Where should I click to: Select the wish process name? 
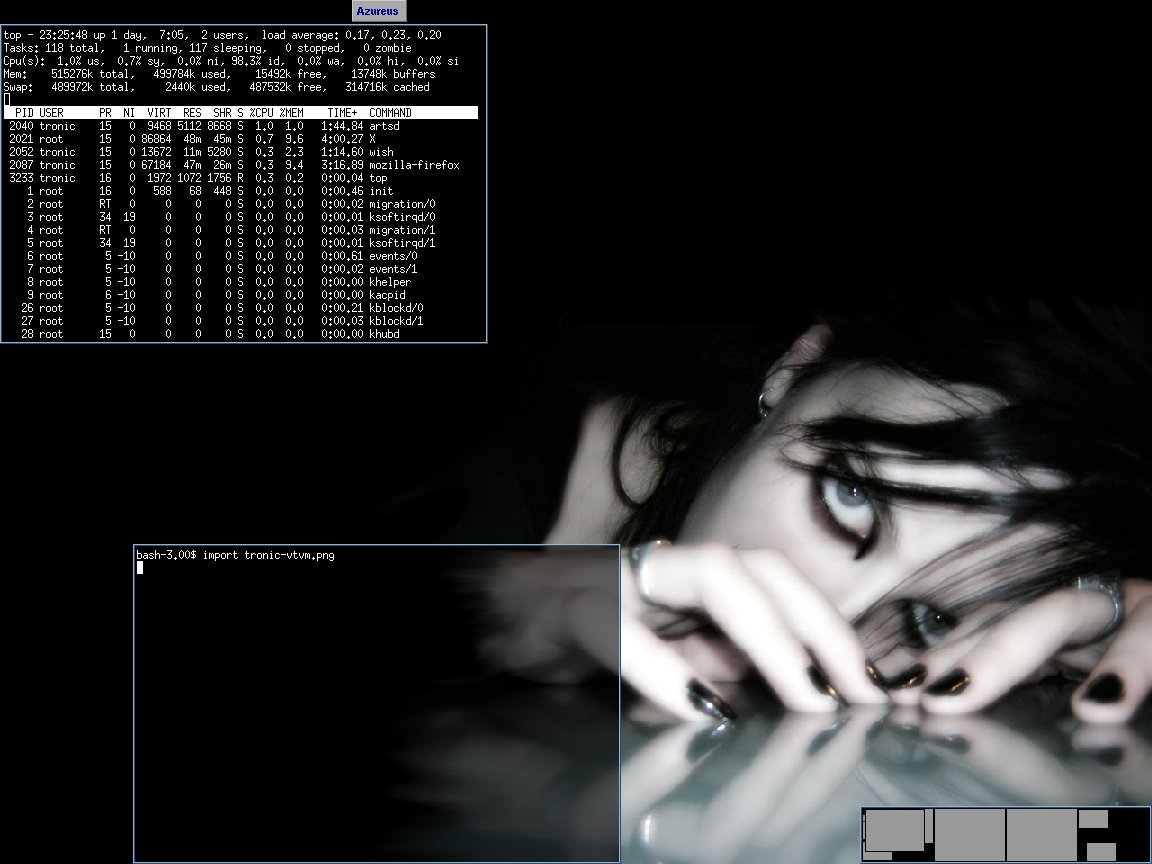click(x=381, y=152)
